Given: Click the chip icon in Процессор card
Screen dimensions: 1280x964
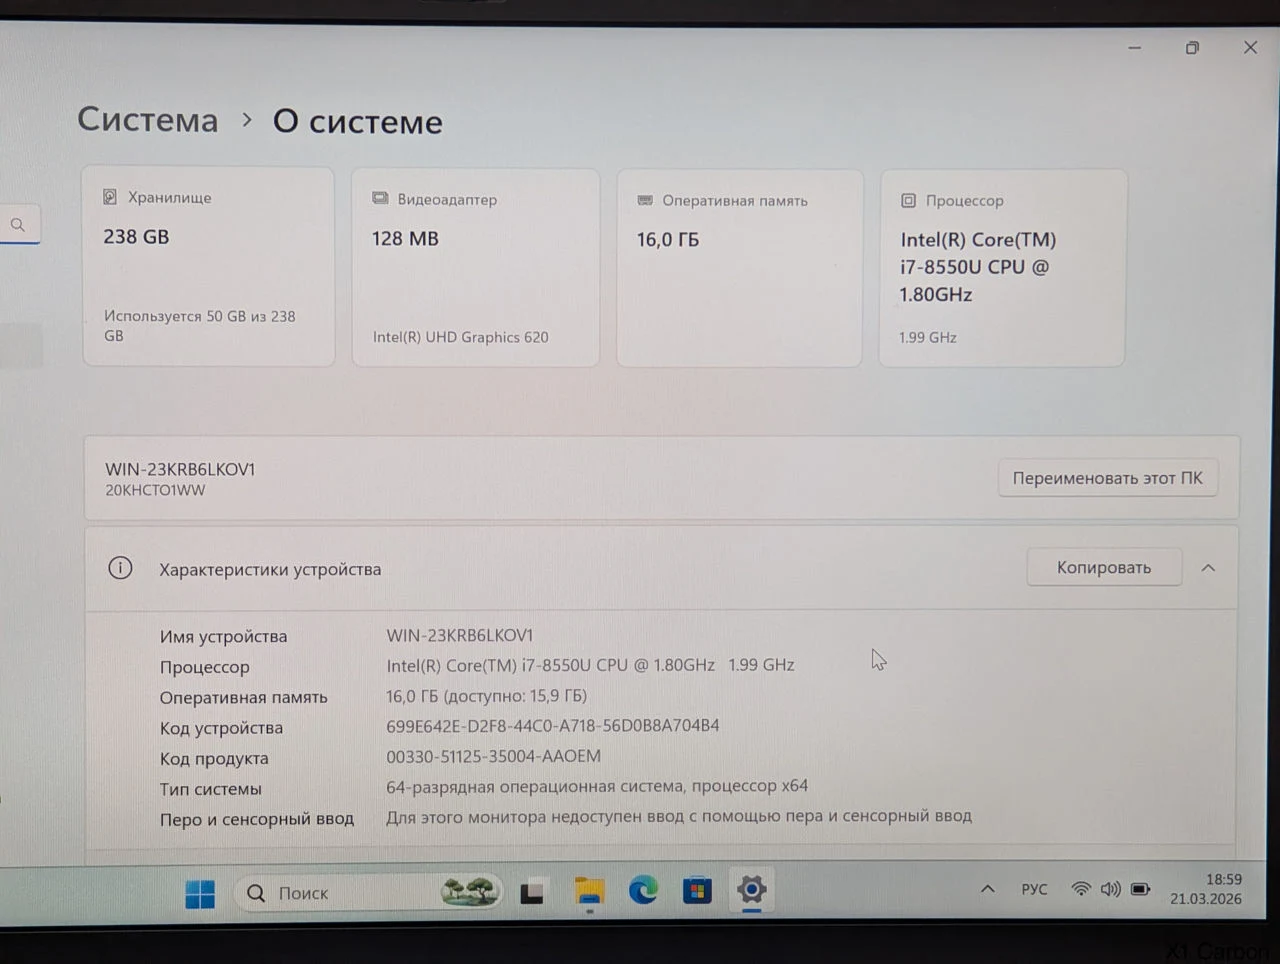Looking at the screenshot, I should [908, 200].
